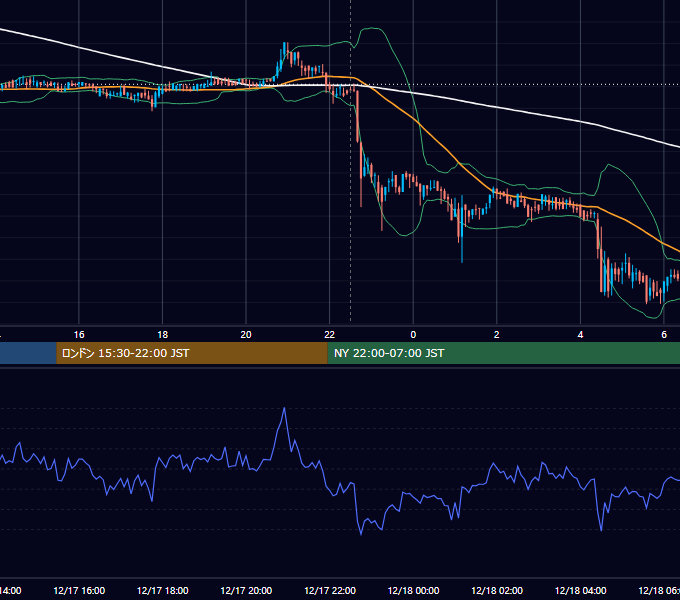The image size is (680, 600).
Task: Click the 12/18 00:00 date label
Action: [x=413, y=591]
